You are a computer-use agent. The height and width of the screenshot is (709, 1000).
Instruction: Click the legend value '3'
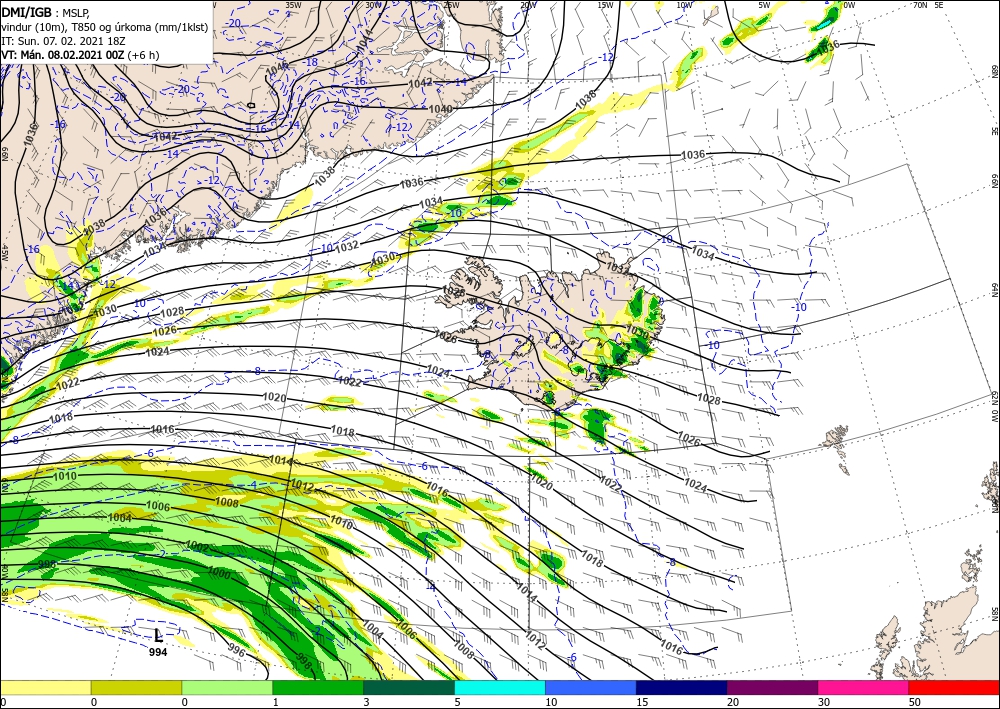point(367,702)
